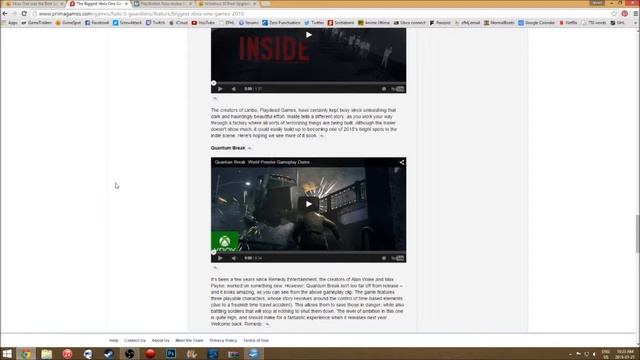This screenshot has width=640, height=360.
Task: Open iTunes from the taskbar
Action: tap(67, 354)
